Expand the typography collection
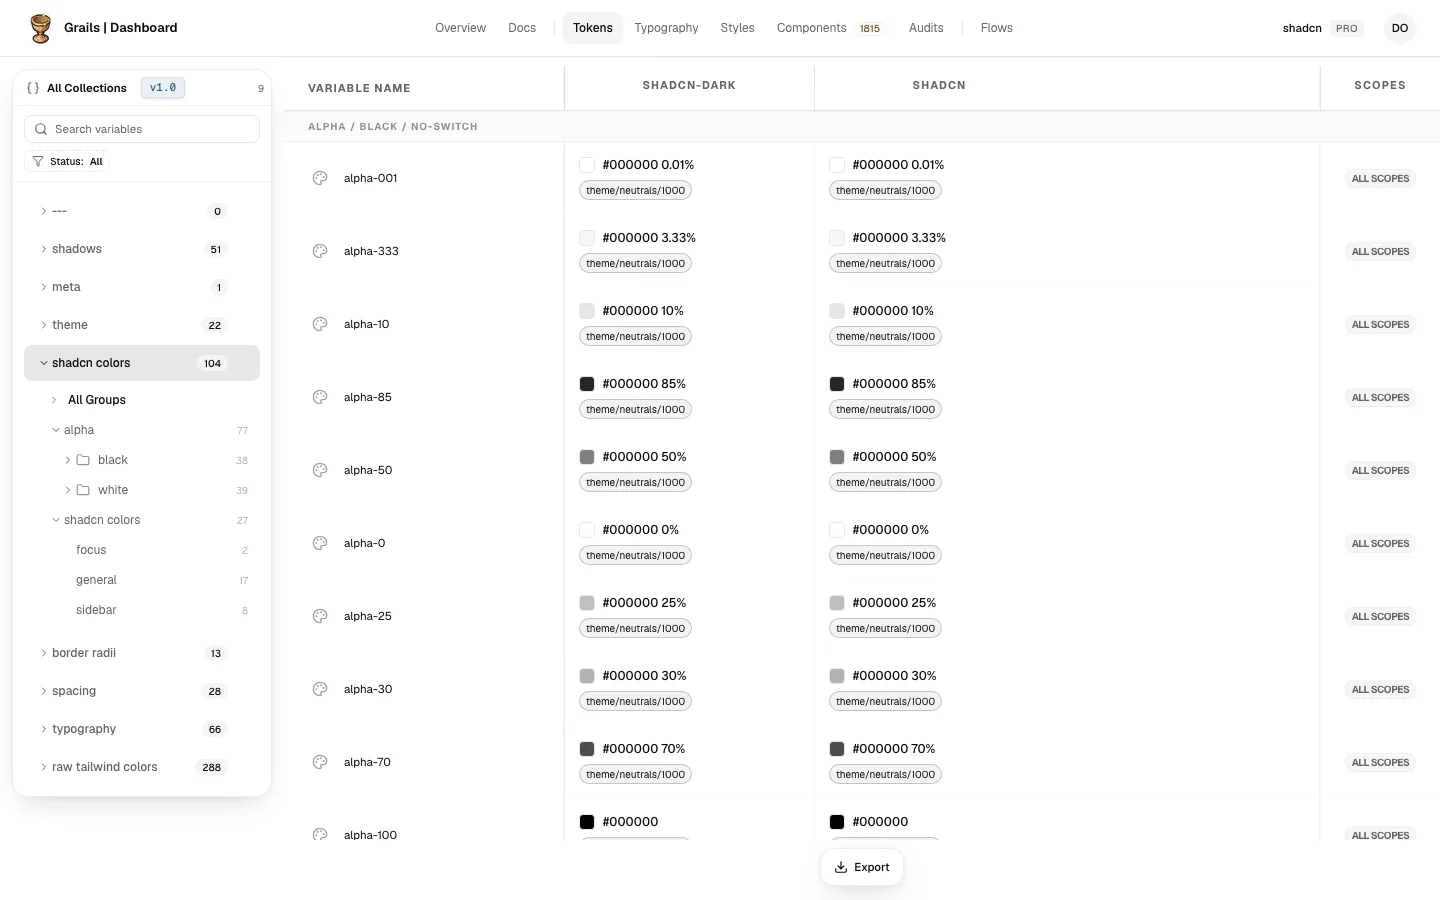1440x900 pixels. point(44,729)
